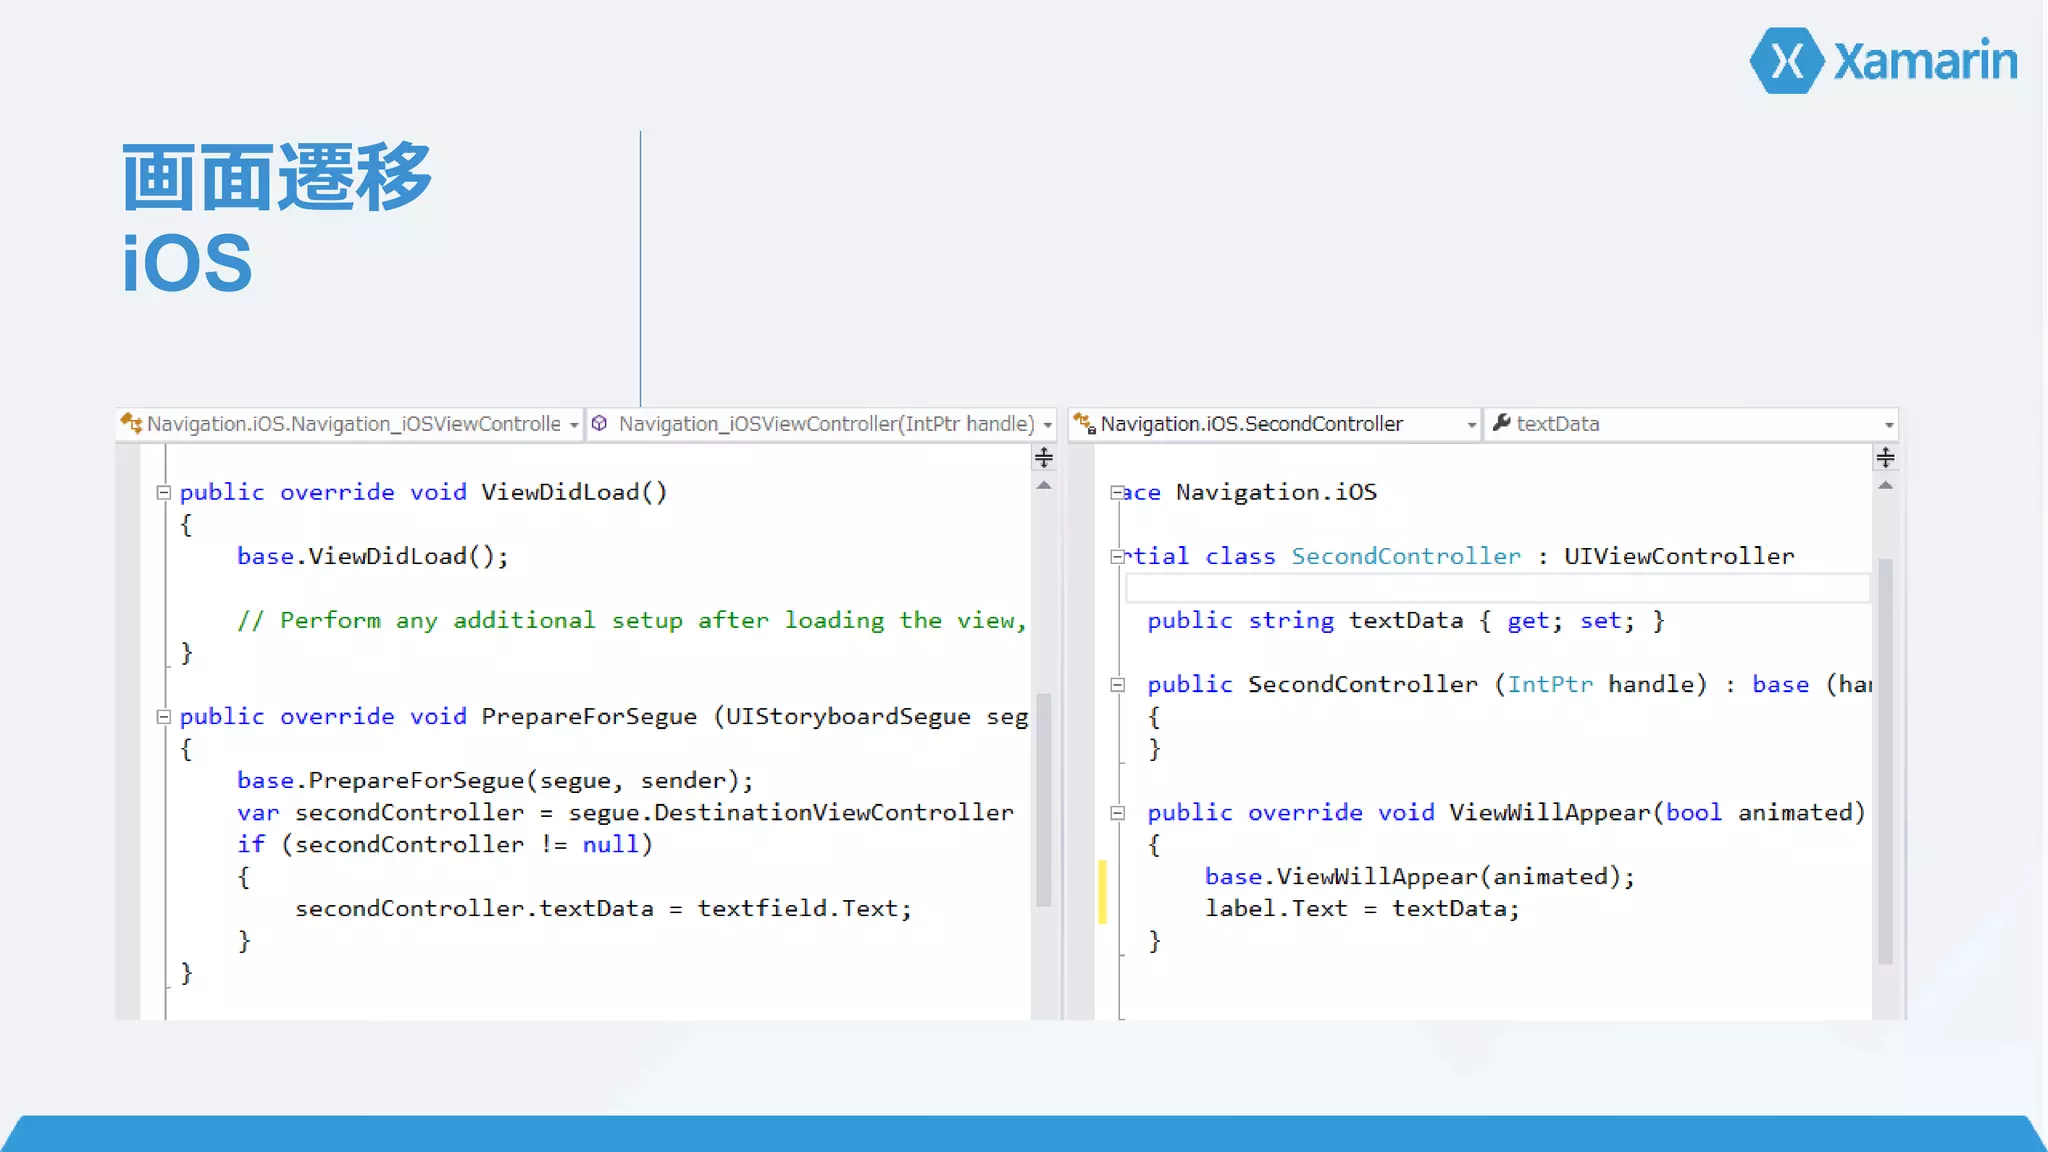Open the textData member dropdown
Viewport: 2048px width, 1152px height.
[1888, 425]
